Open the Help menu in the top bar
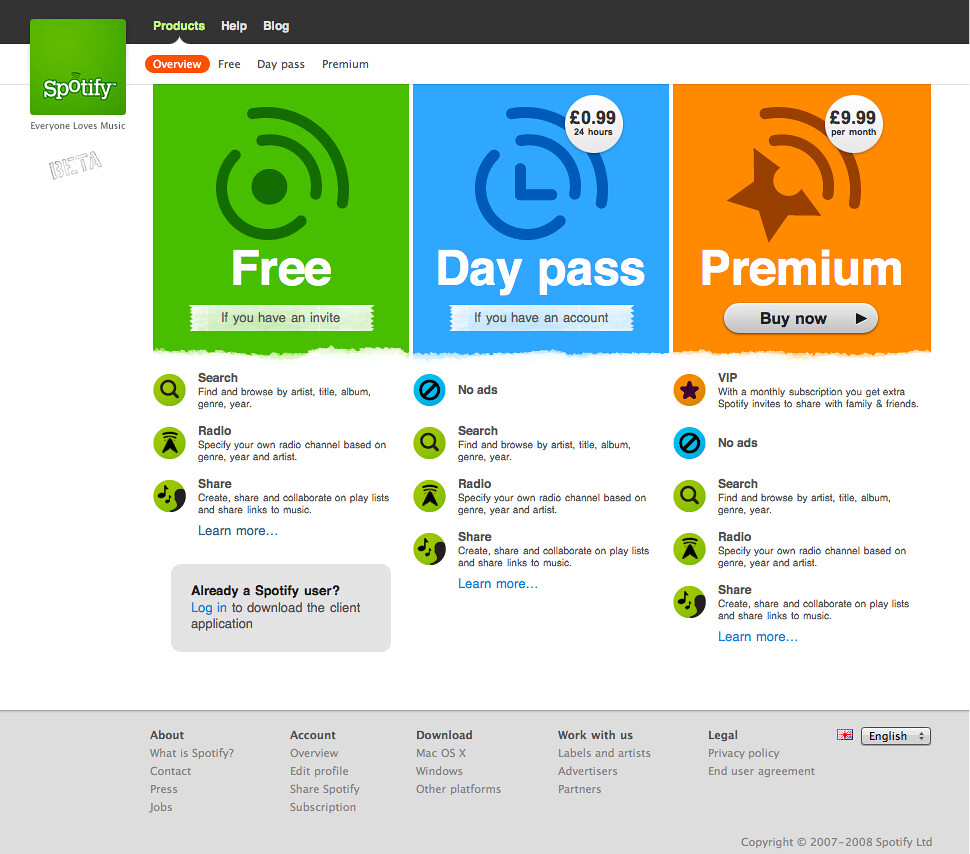970x854 pixels. coord(234,26)
